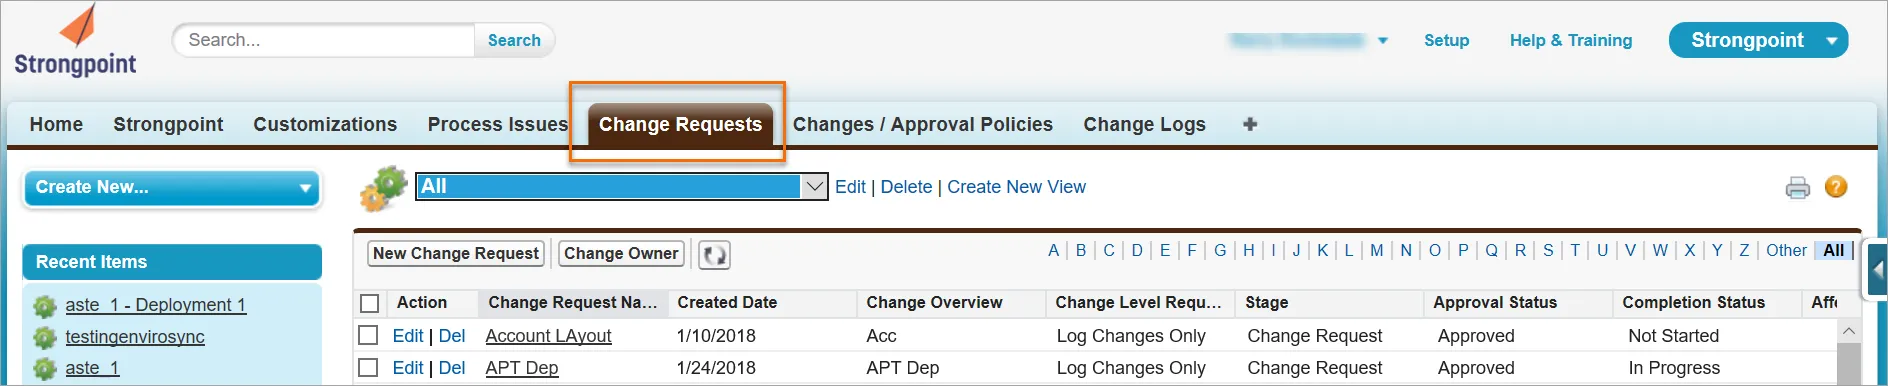Click the Change Requests gear icon beside view selector
Screen dimensions: 1888x386
click(x=385, y=188)
